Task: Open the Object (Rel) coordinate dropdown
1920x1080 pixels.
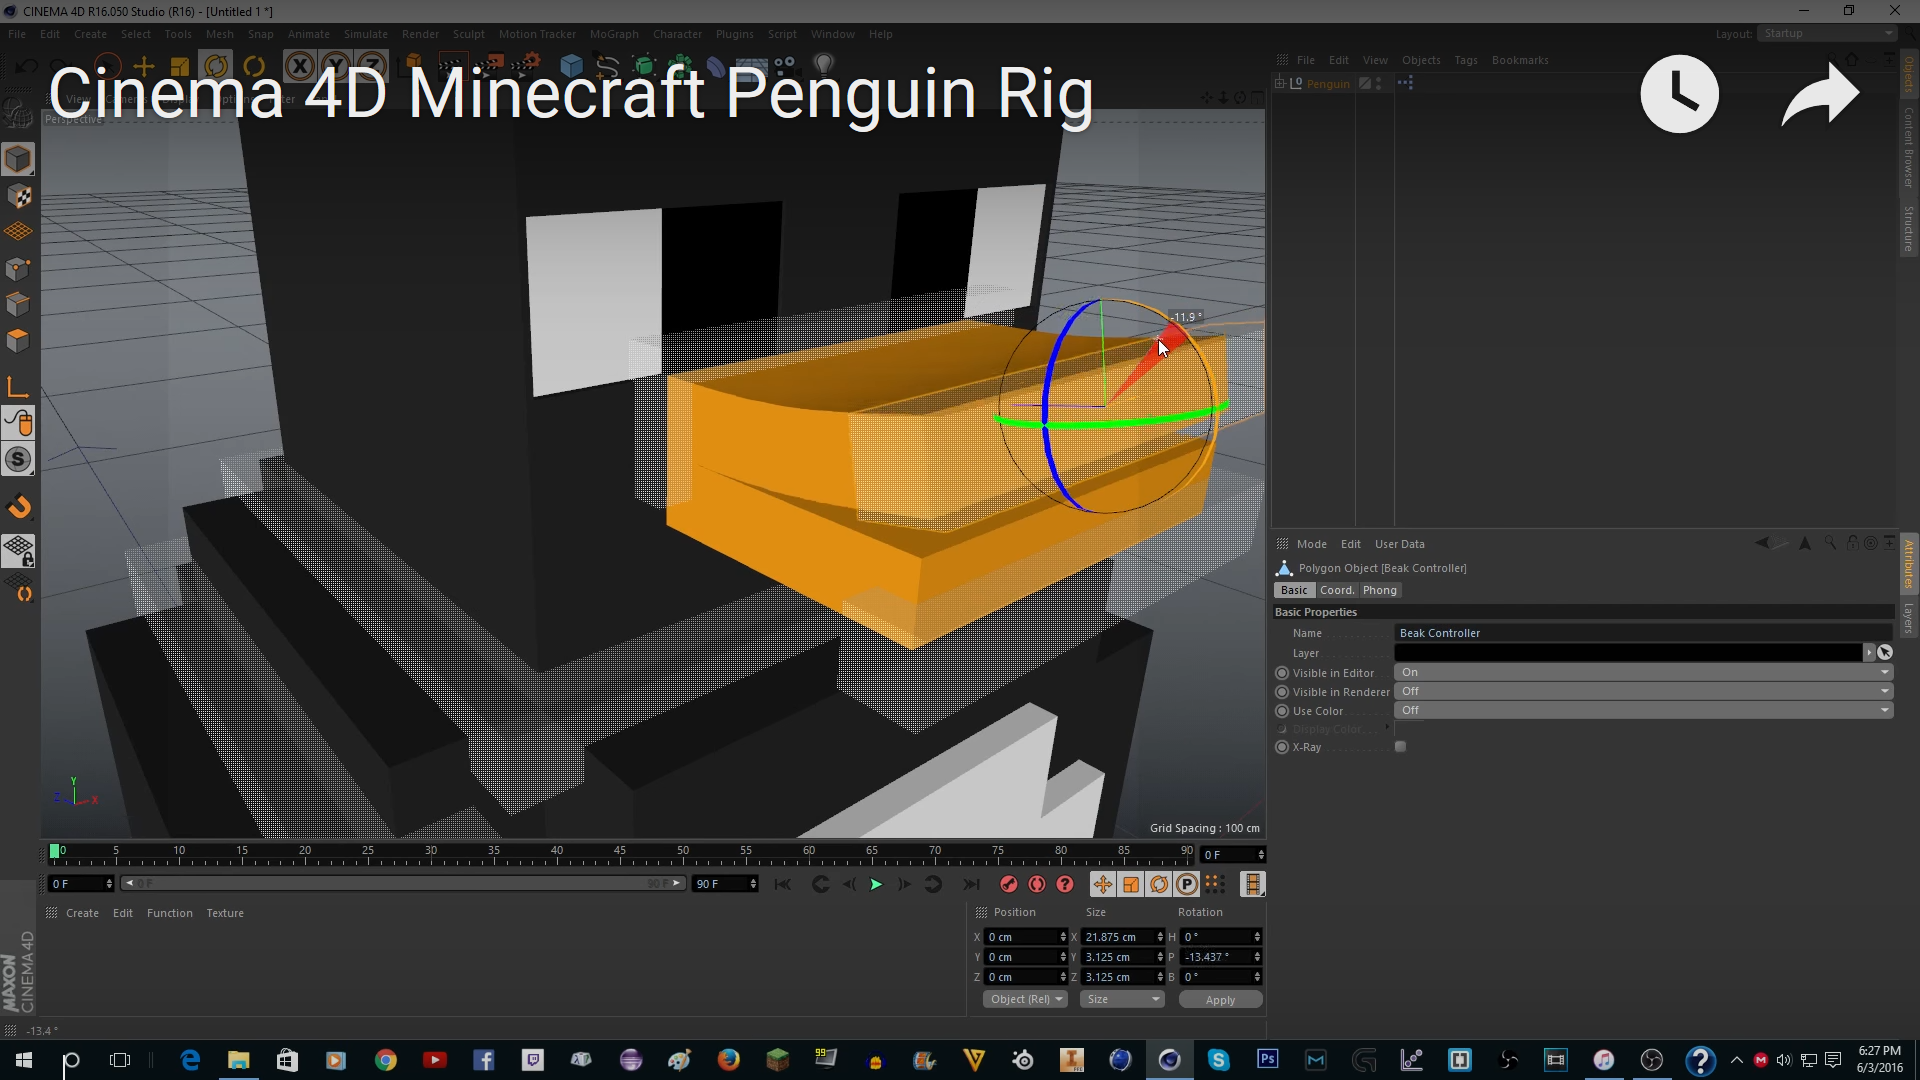Action: [x=1026, y=999]
